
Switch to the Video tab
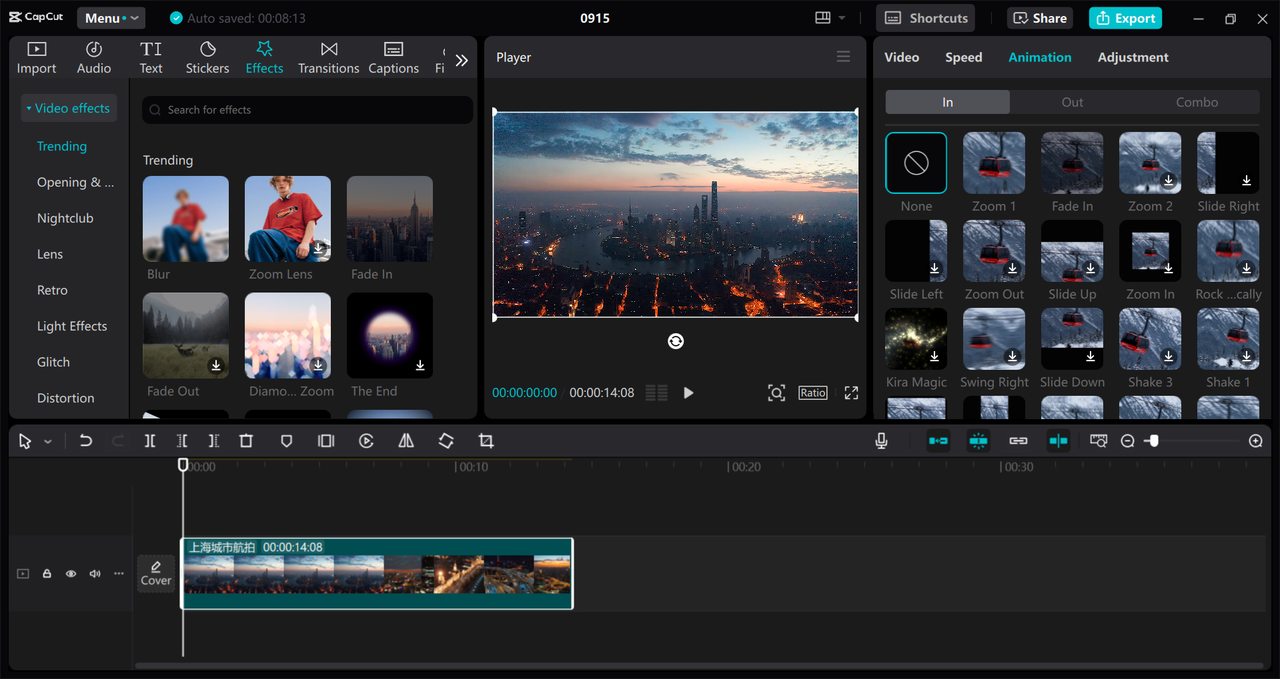pyautogui.click(x=901, y=57)
